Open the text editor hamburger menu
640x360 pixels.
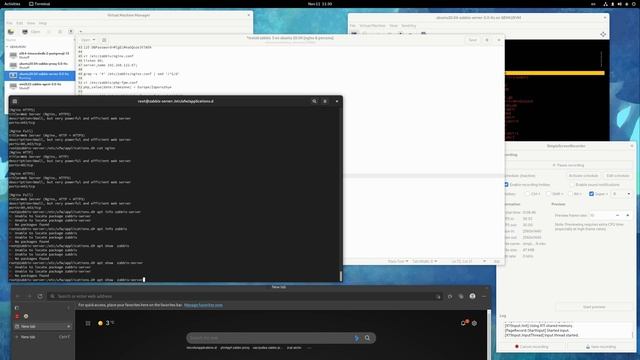click(487, 40)
